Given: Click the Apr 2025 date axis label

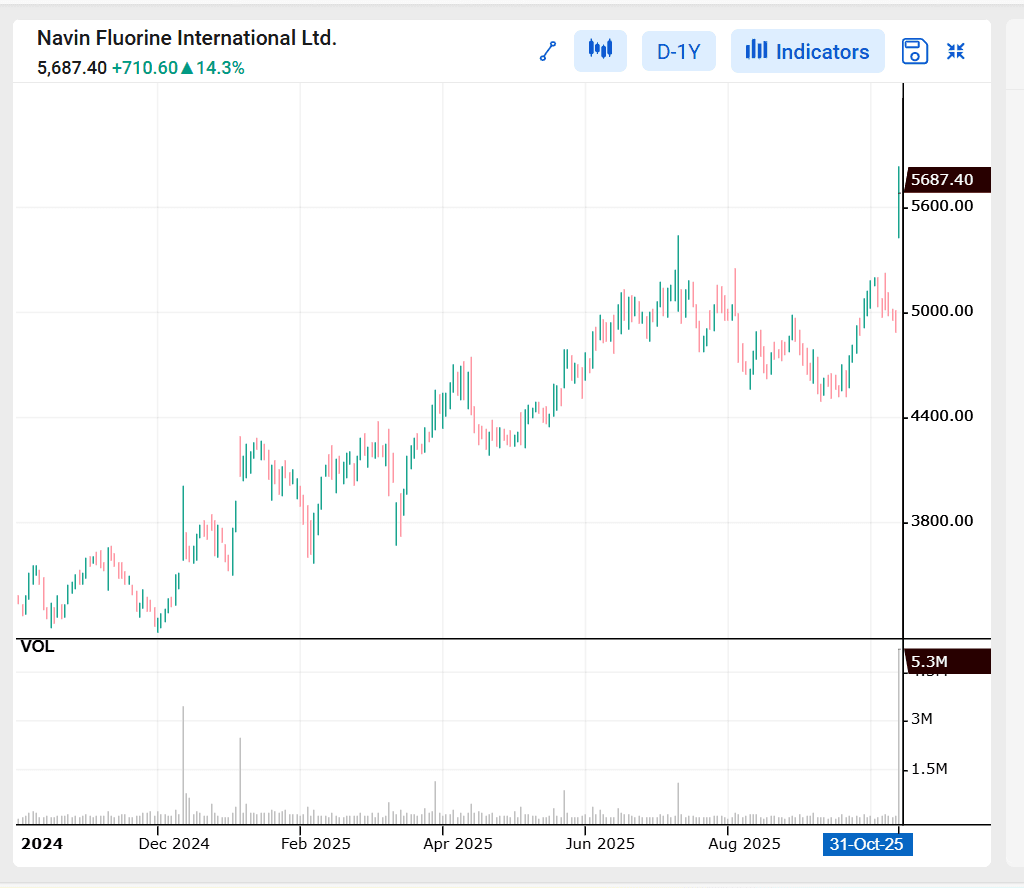Looking at the screenshot, I should click(458, 844).
